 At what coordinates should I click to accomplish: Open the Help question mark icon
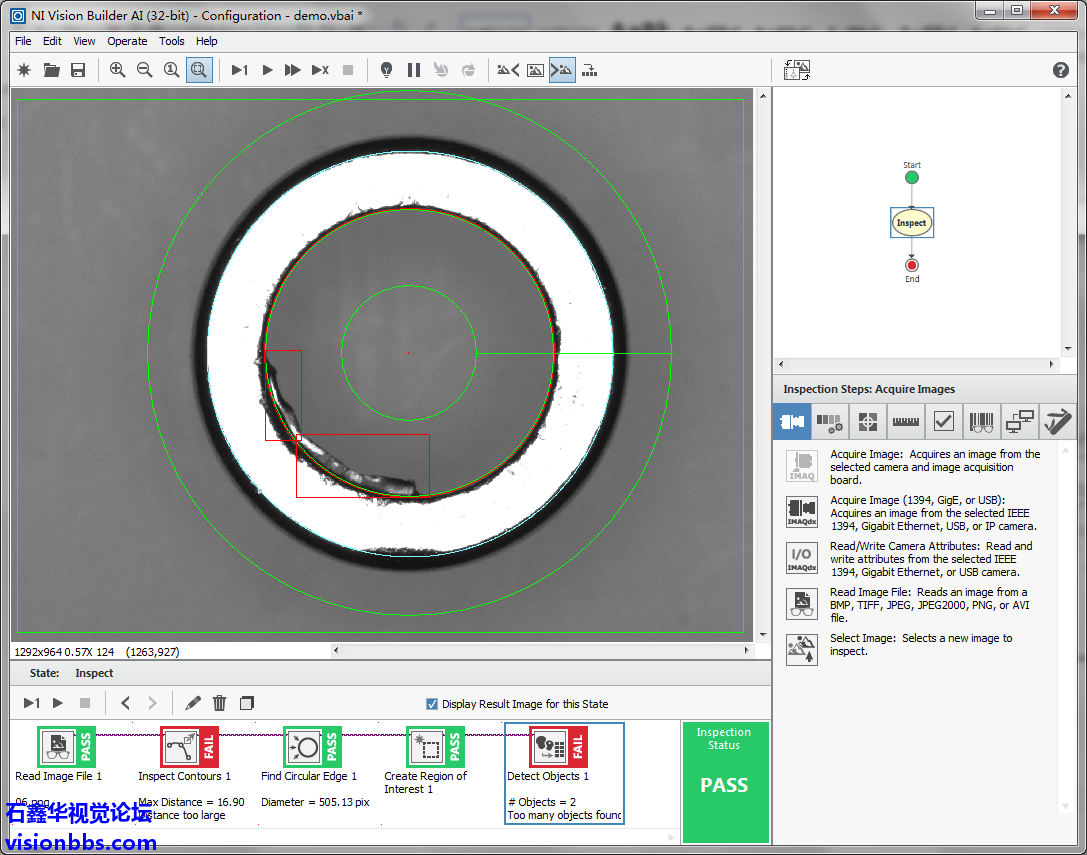pyautogui.click(x=1061, y=70)
